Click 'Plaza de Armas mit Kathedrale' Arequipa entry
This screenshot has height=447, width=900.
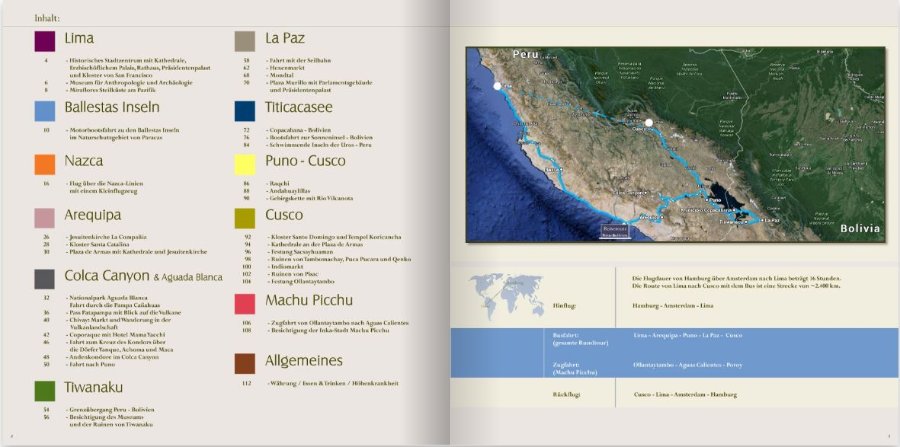coord(137,251)
